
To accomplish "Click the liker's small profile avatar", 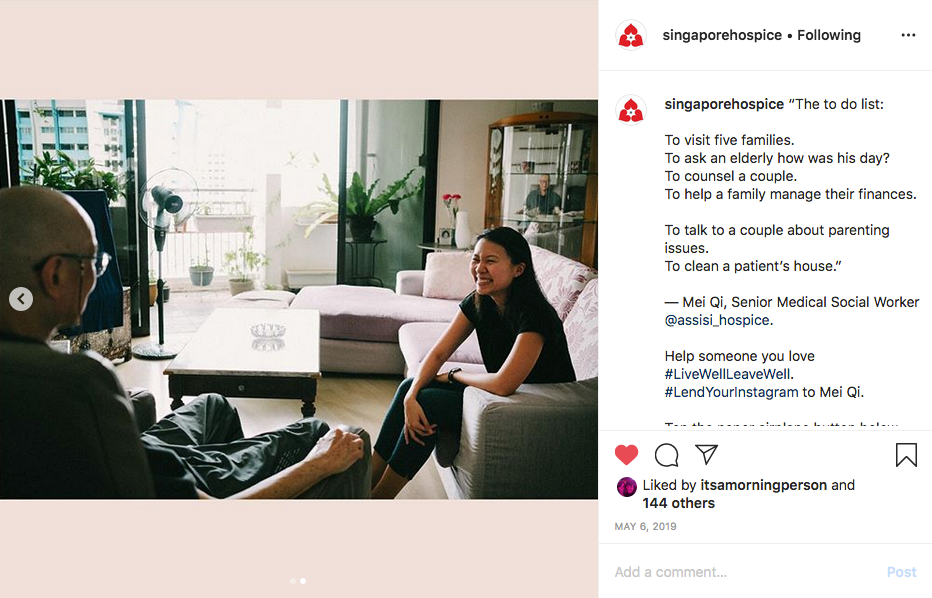I will pyautogui.click(x=626, y=487).
